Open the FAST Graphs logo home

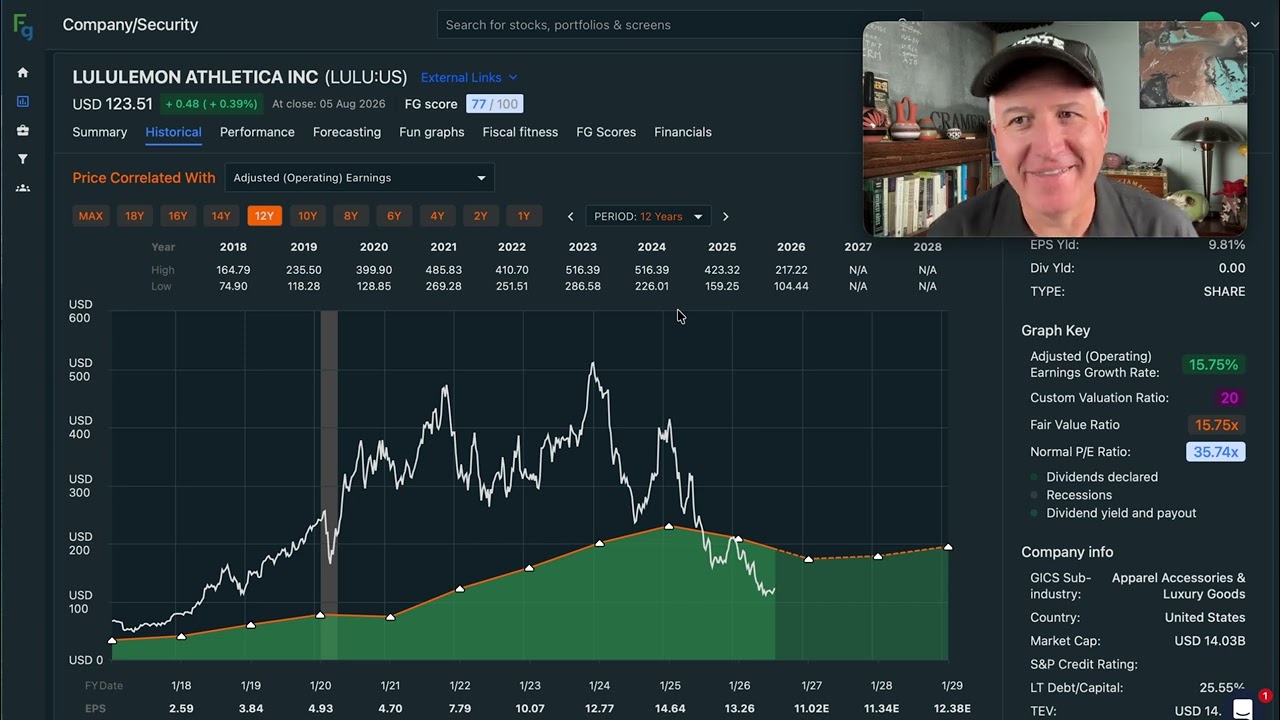tap(23, 26)
